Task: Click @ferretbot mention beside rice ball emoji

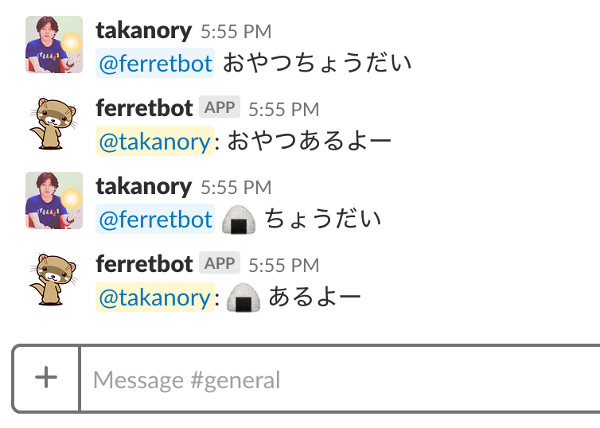Action: [x=155, y=219]
